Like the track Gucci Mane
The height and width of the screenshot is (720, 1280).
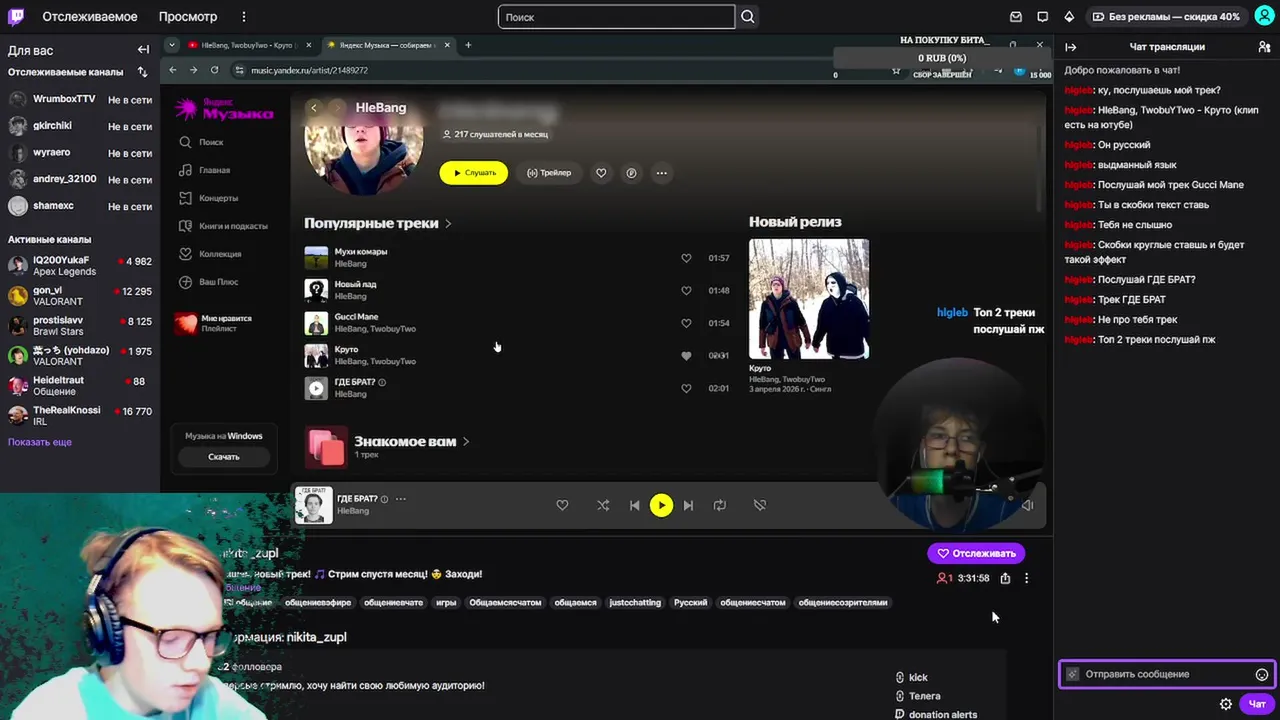point(686,323)
